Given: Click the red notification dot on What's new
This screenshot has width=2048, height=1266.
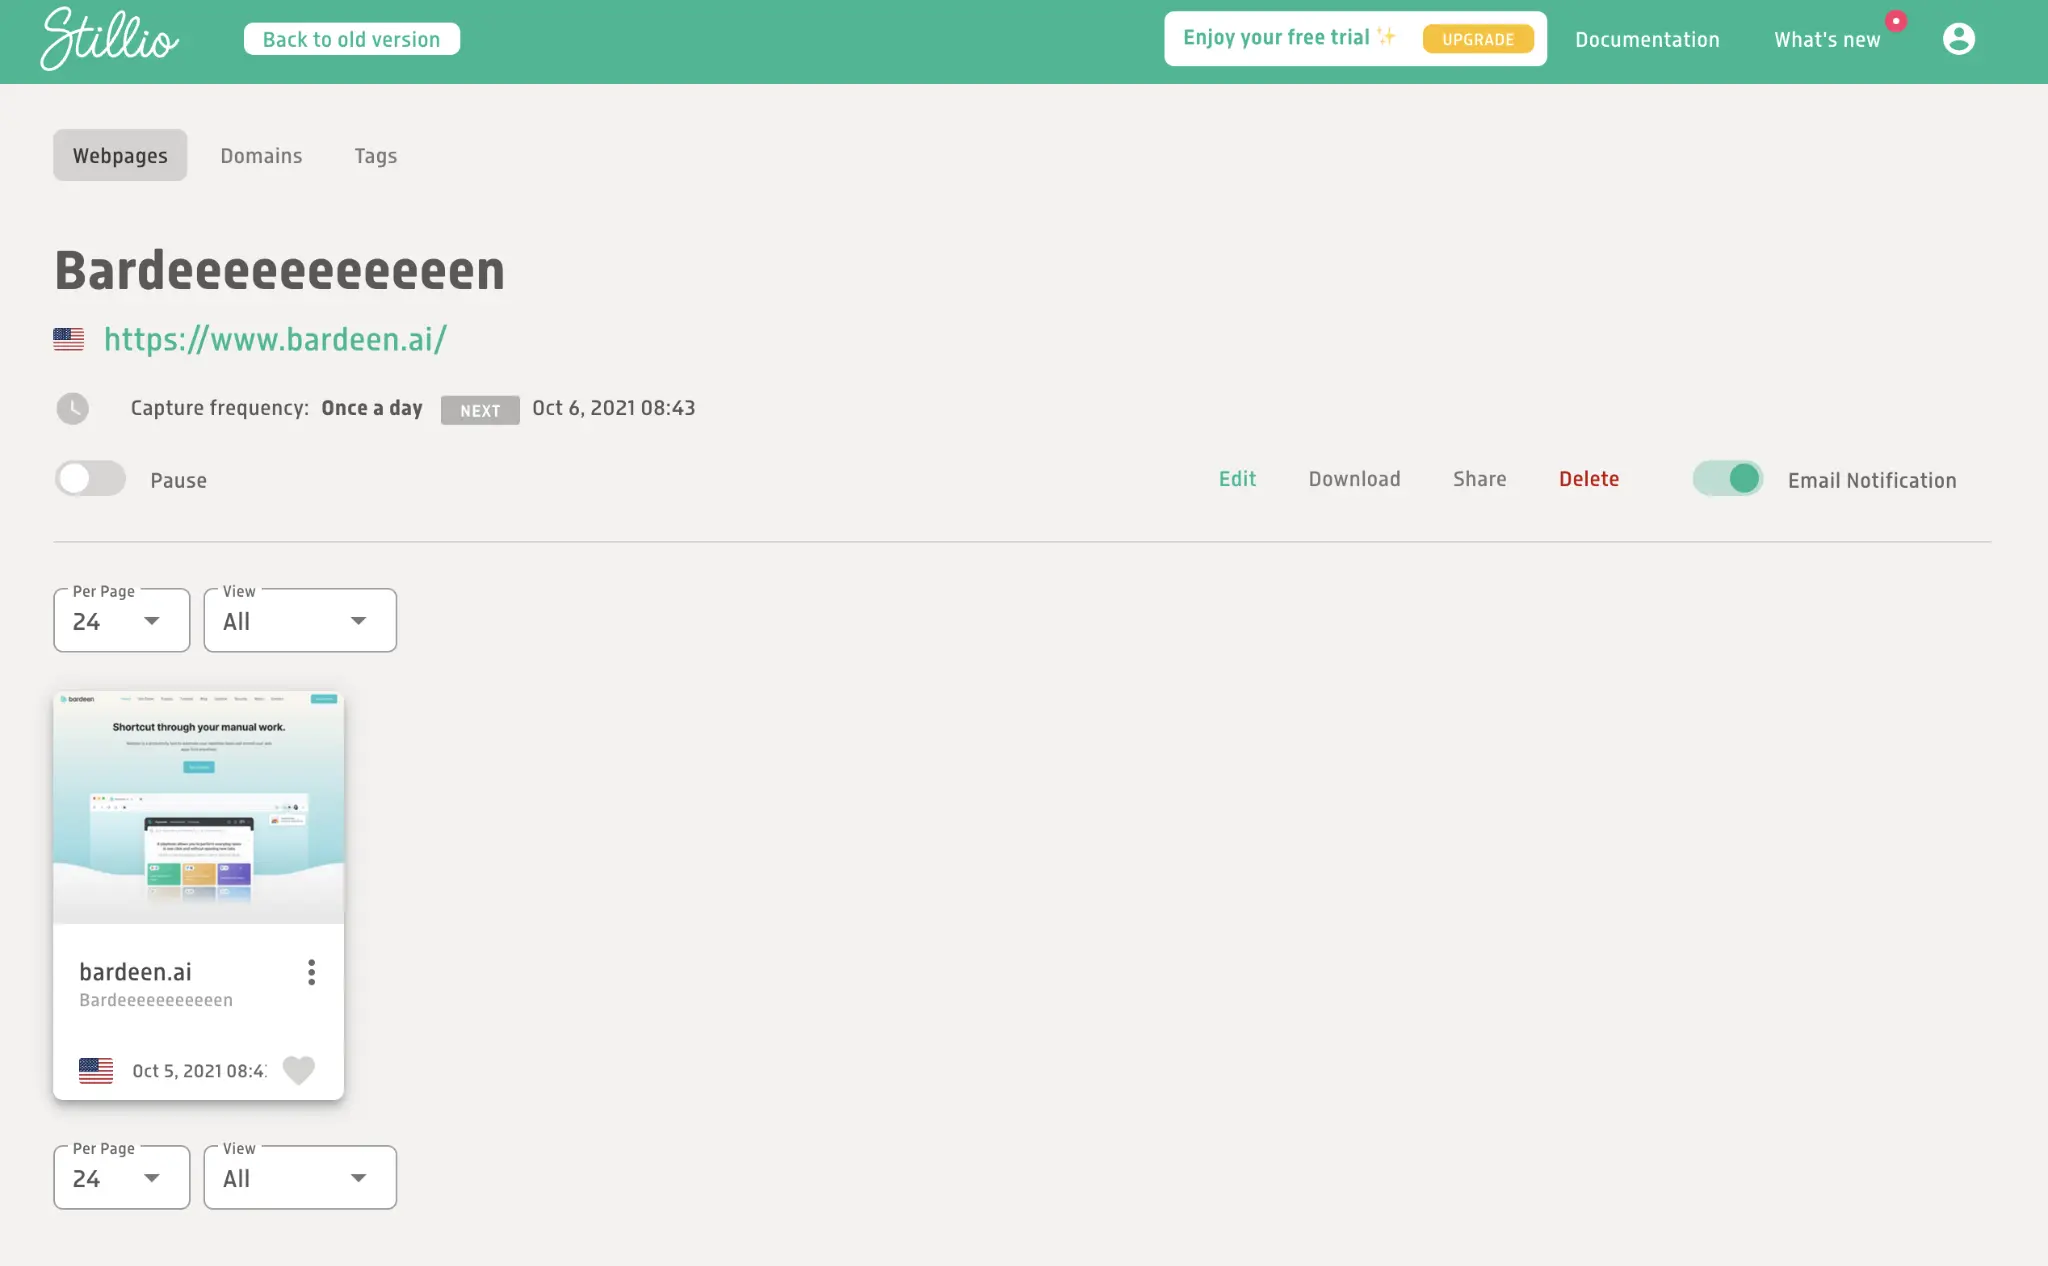Looking at the screenshot, I should pos(1895,21).
